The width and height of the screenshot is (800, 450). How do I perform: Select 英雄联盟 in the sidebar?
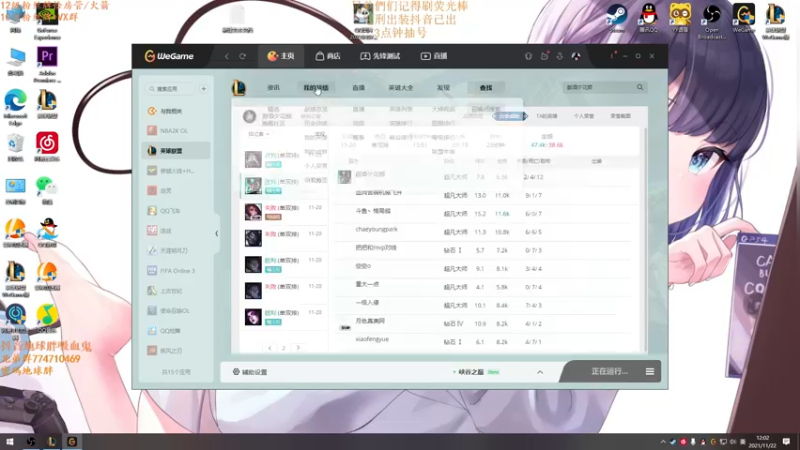176,151
